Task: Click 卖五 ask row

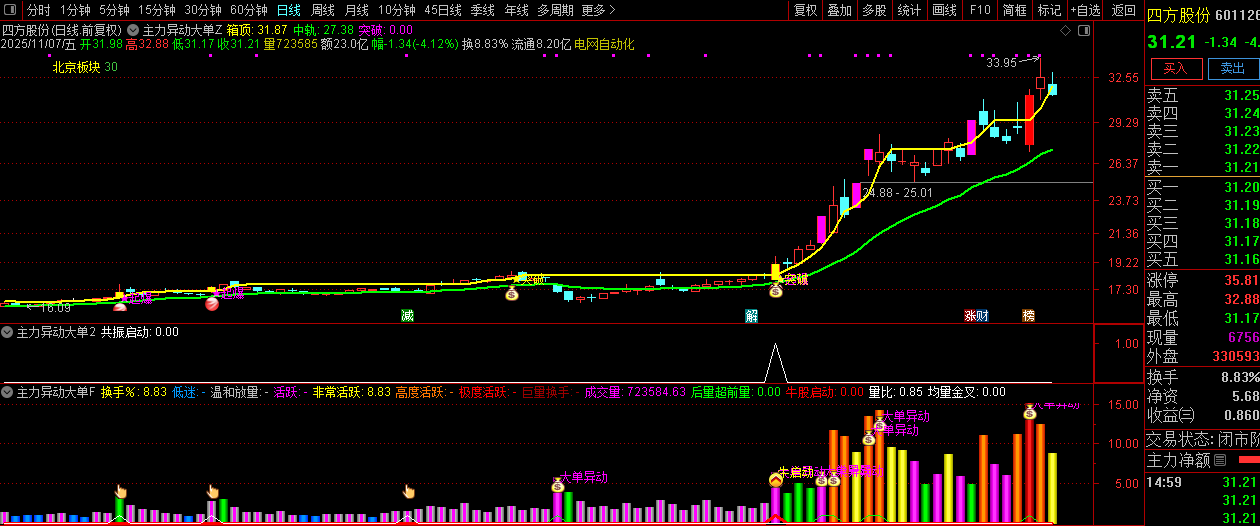Action: (1202, 95)
